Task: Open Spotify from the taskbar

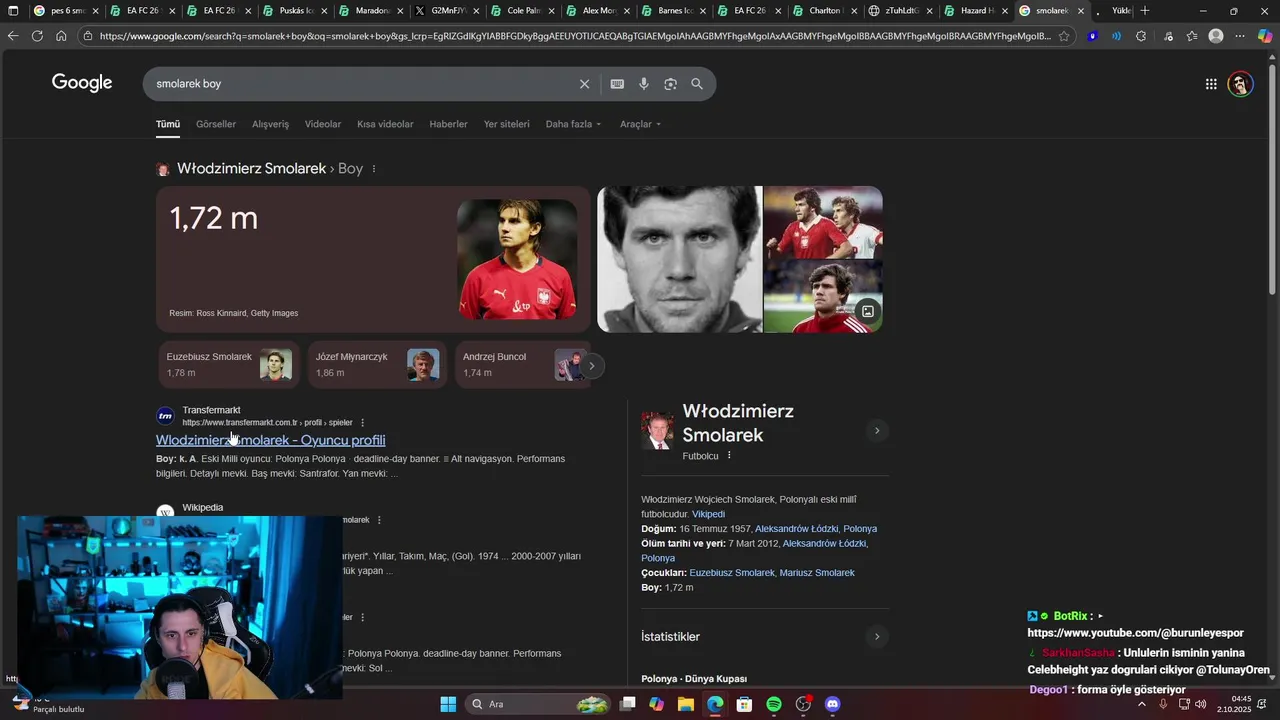Action: tap(774, 704)
